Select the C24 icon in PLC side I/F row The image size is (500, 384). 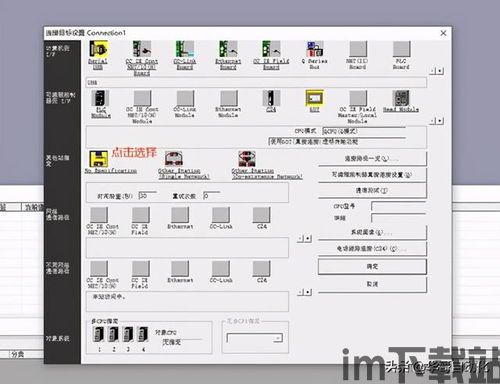click(x=271, y=98)
